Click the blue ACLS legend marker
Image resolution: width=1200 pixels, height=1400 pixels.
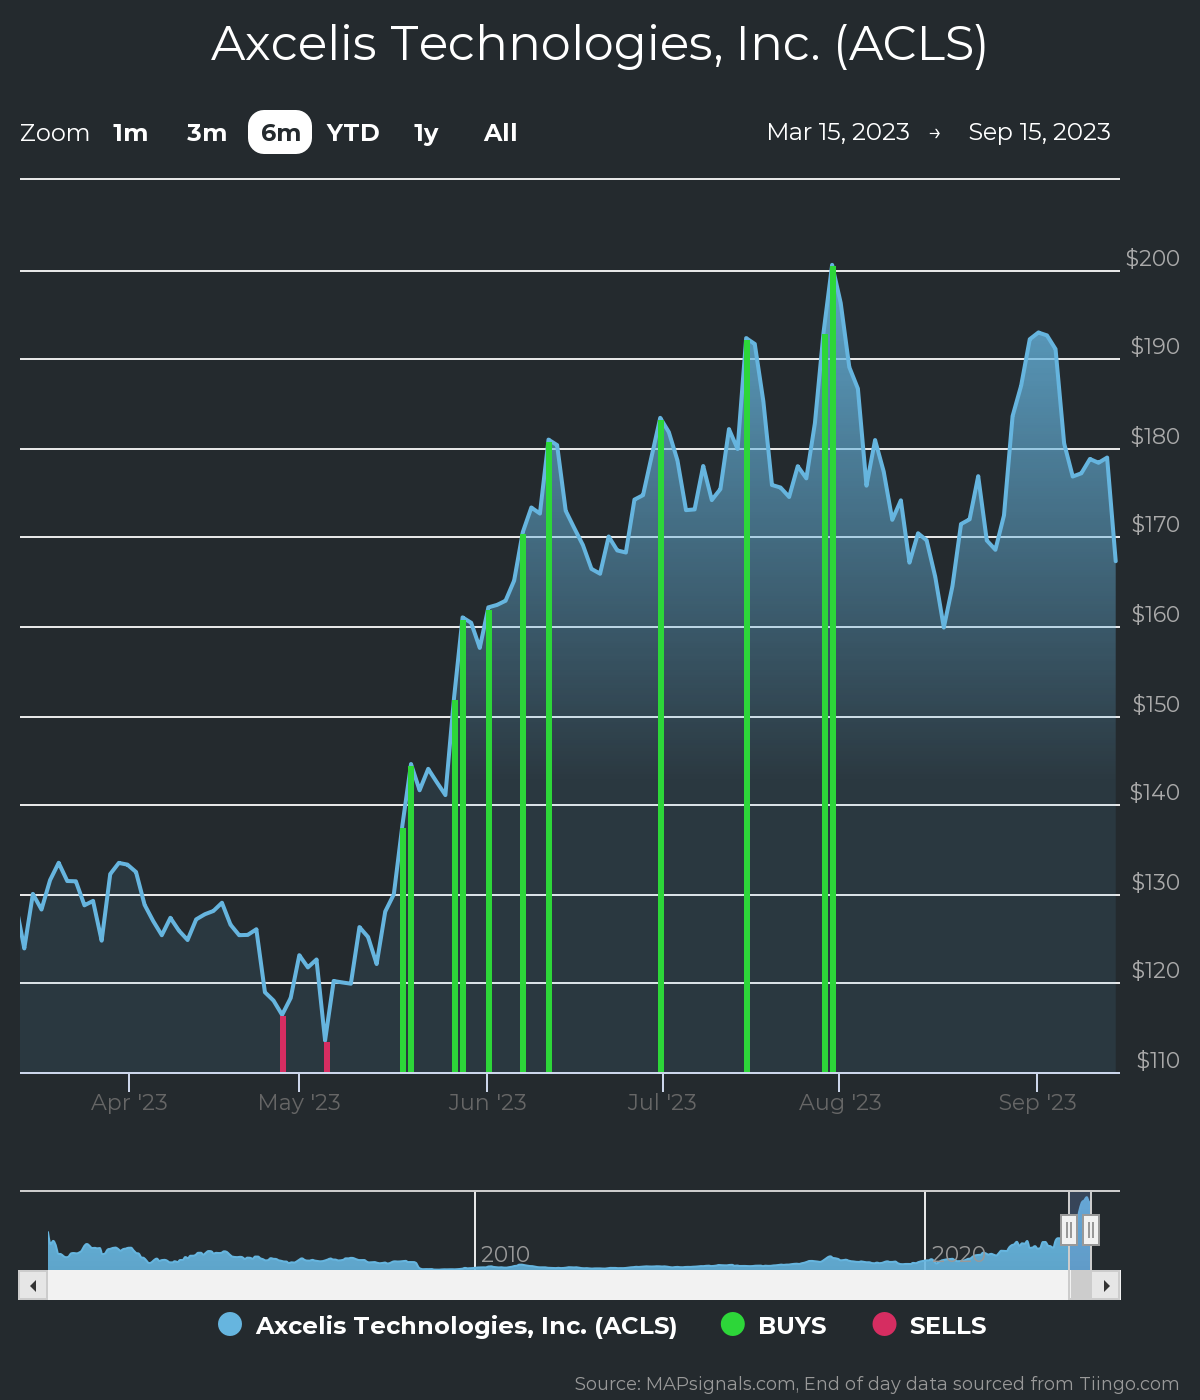pos(230,1324)
